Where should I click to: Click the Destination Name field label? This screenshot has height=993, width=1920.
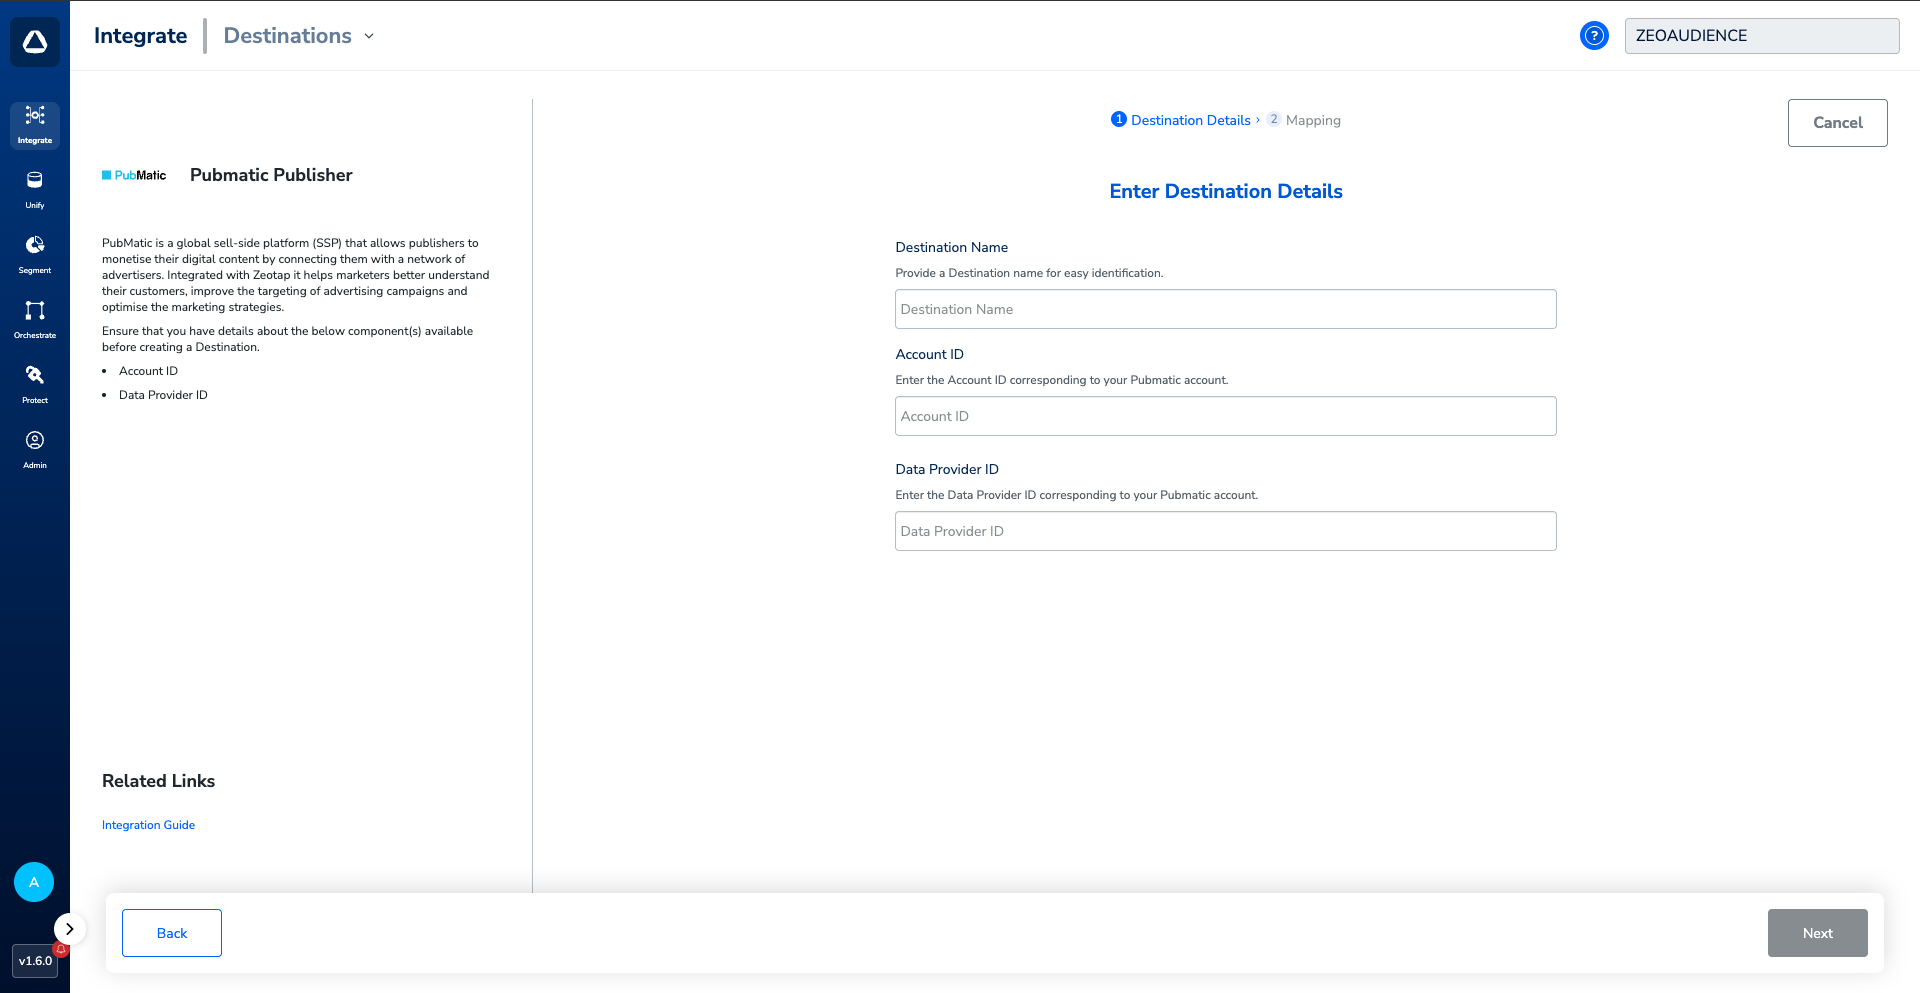[x=951, y=247]
